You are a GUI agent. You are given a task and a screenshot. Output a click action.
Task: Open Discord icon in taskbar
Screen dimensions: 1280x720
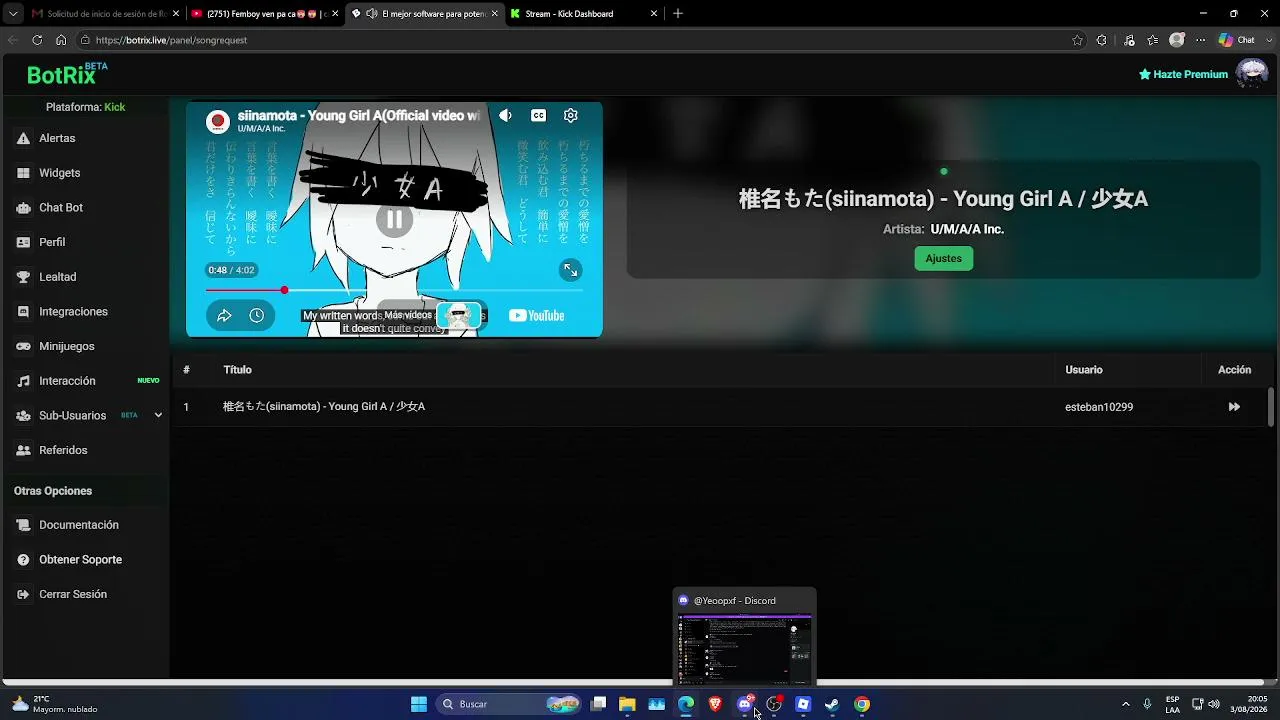[745, 704]
